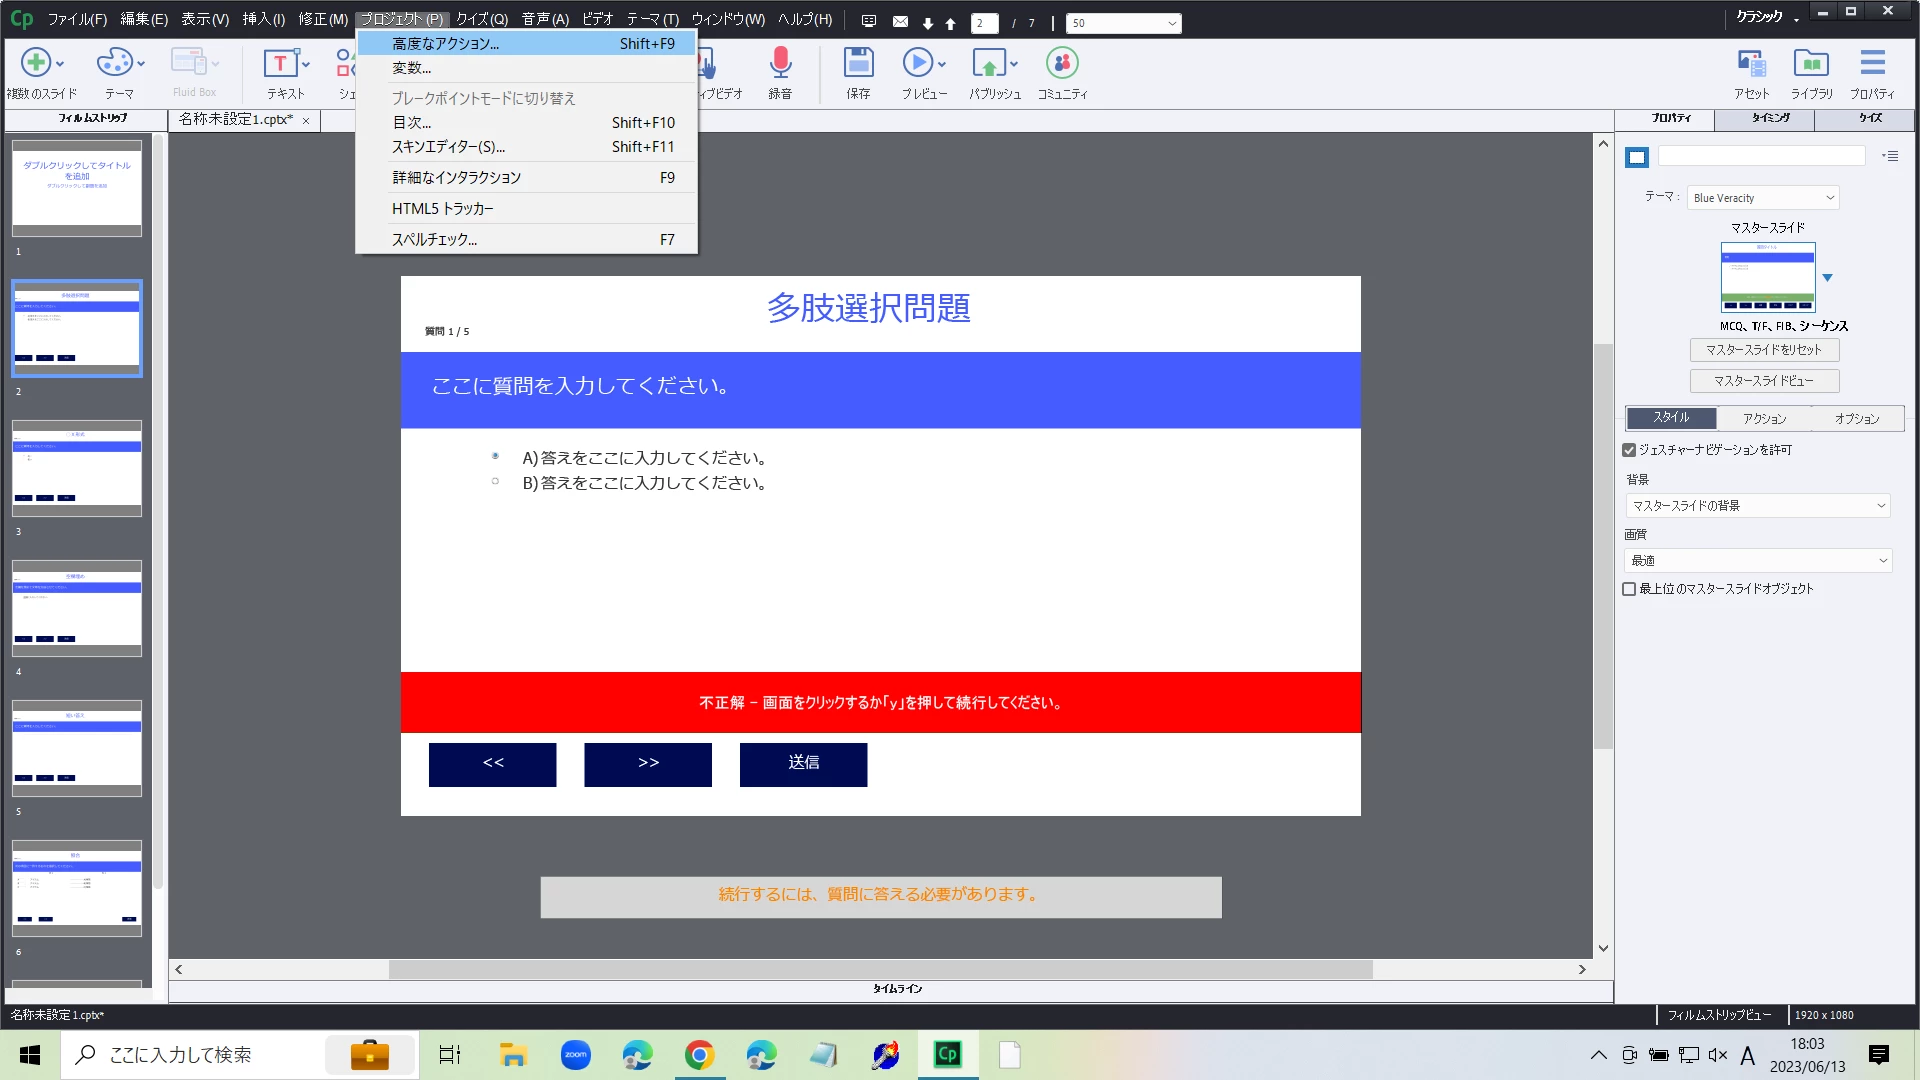This screenshot has height=1080, width=1920.
Task: Click the Save (保存) floppy icon
Action: coord(858,64)
